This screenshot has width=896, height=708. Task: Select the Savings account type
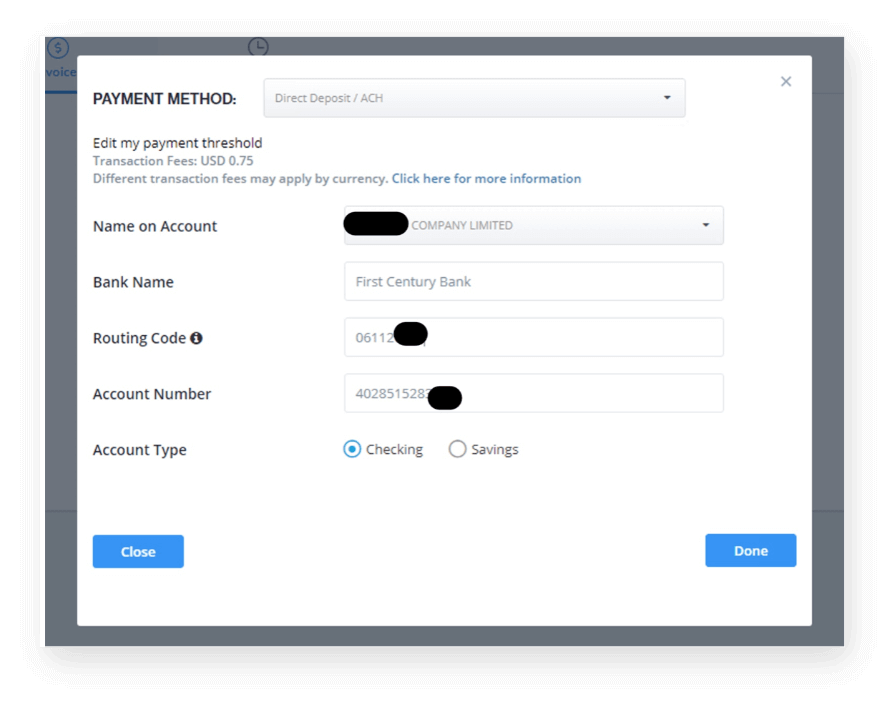(x=457, y=450)
